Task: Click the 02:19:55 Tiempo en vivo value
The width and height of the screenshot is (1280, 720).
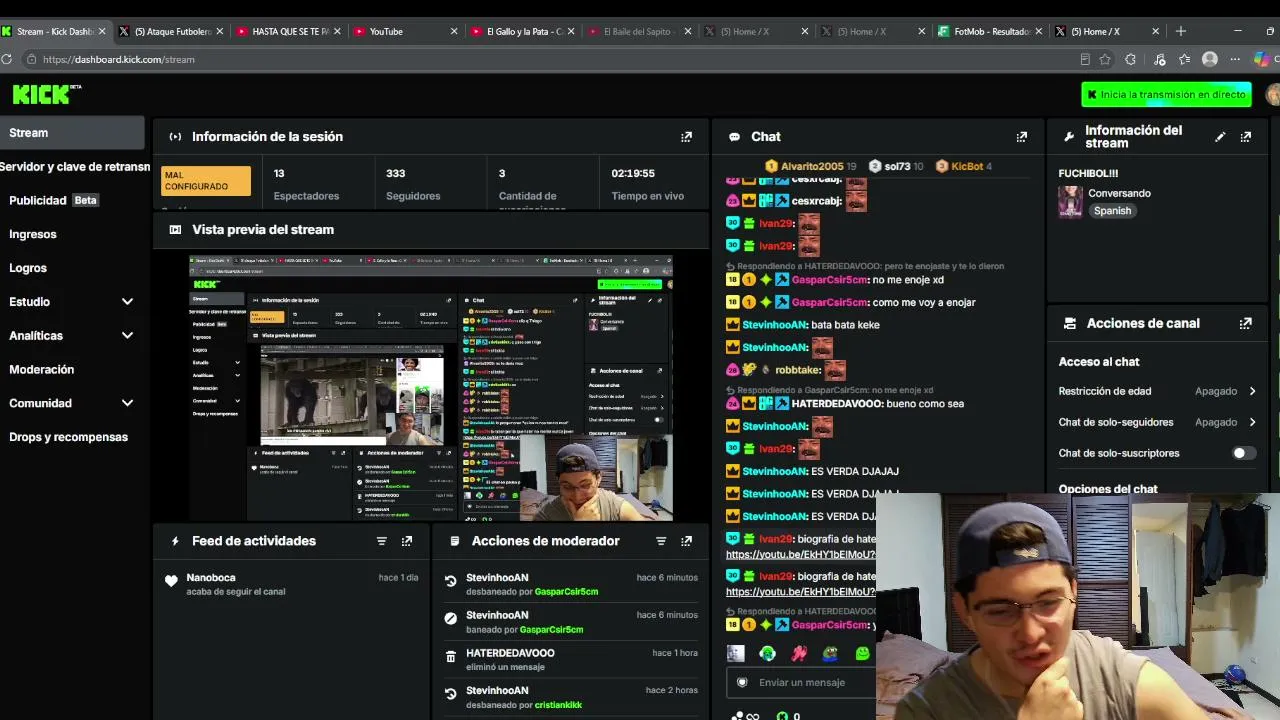Action: (x=633, y=173)
